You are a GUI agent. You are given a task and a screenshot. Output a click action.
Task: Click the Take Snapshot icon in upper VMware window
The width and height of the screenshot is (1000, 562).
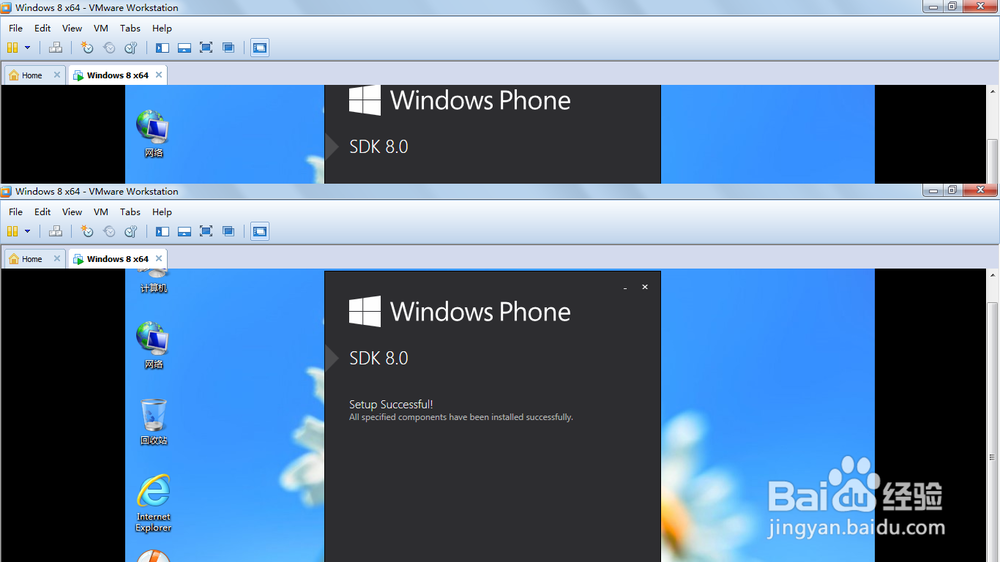click(87, 48)
